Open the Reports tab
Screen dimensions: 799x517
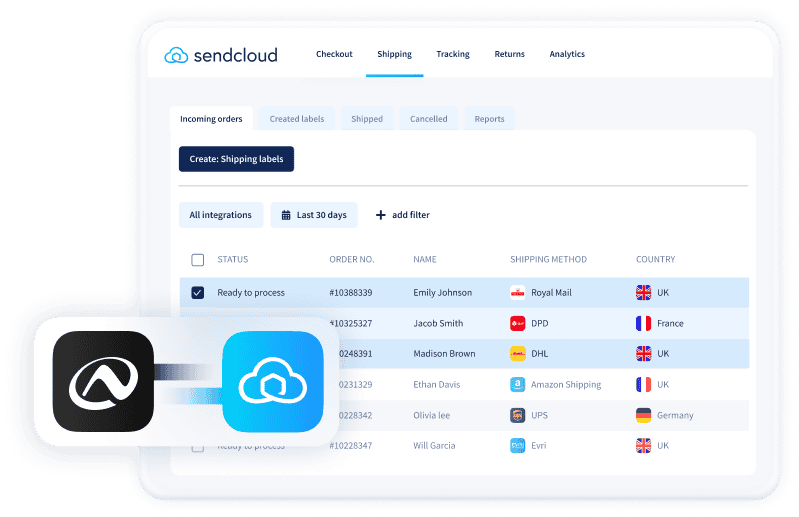coord(489,119)
